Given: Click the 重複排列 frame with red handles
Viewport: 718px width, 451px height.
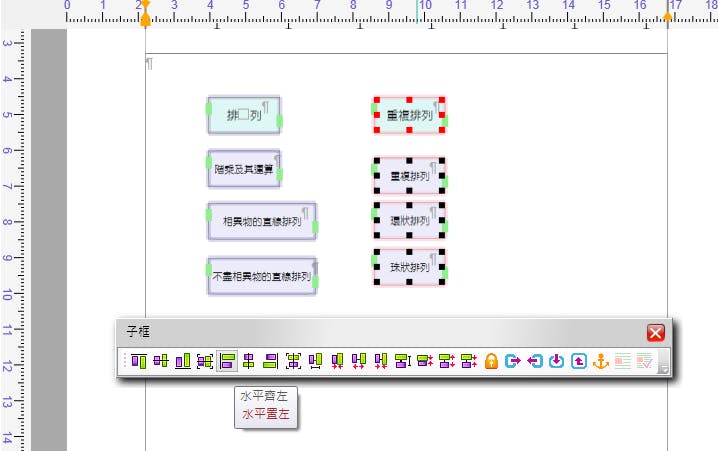Looking at the screenshot, I should pos(409,115).
